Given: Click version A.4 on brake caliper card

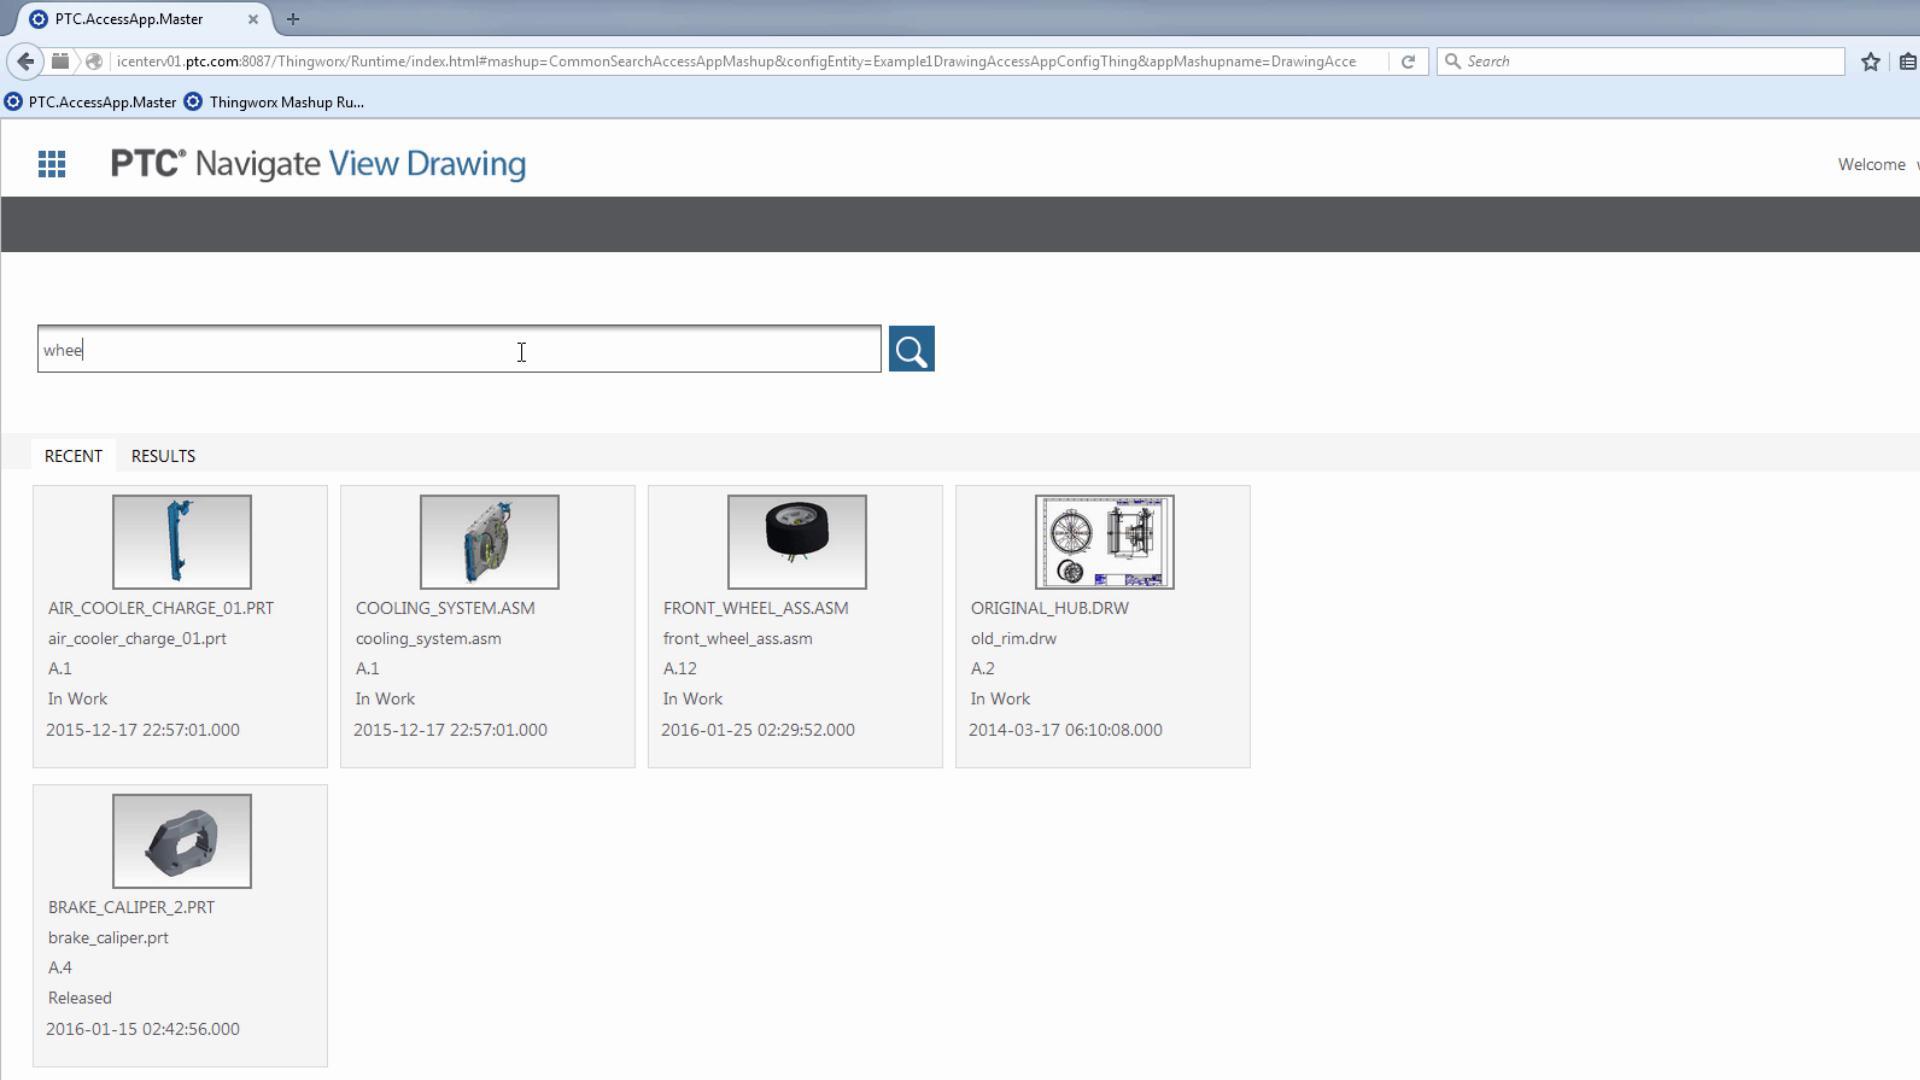Looking at the screenshot, I should (x=60, y=967).
